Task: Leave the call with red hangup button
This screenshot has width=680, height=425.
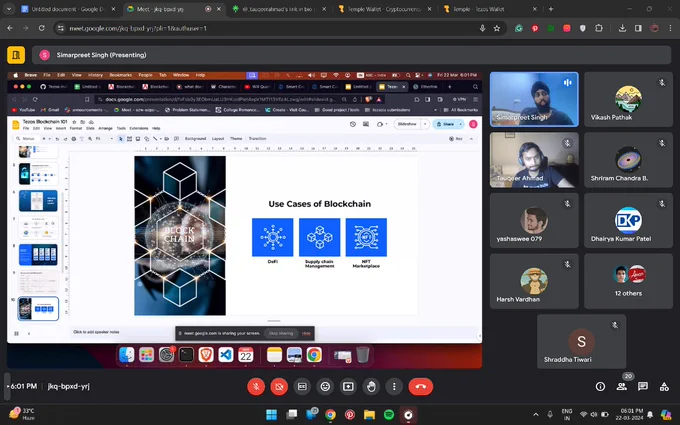Action: coord(421,386)
